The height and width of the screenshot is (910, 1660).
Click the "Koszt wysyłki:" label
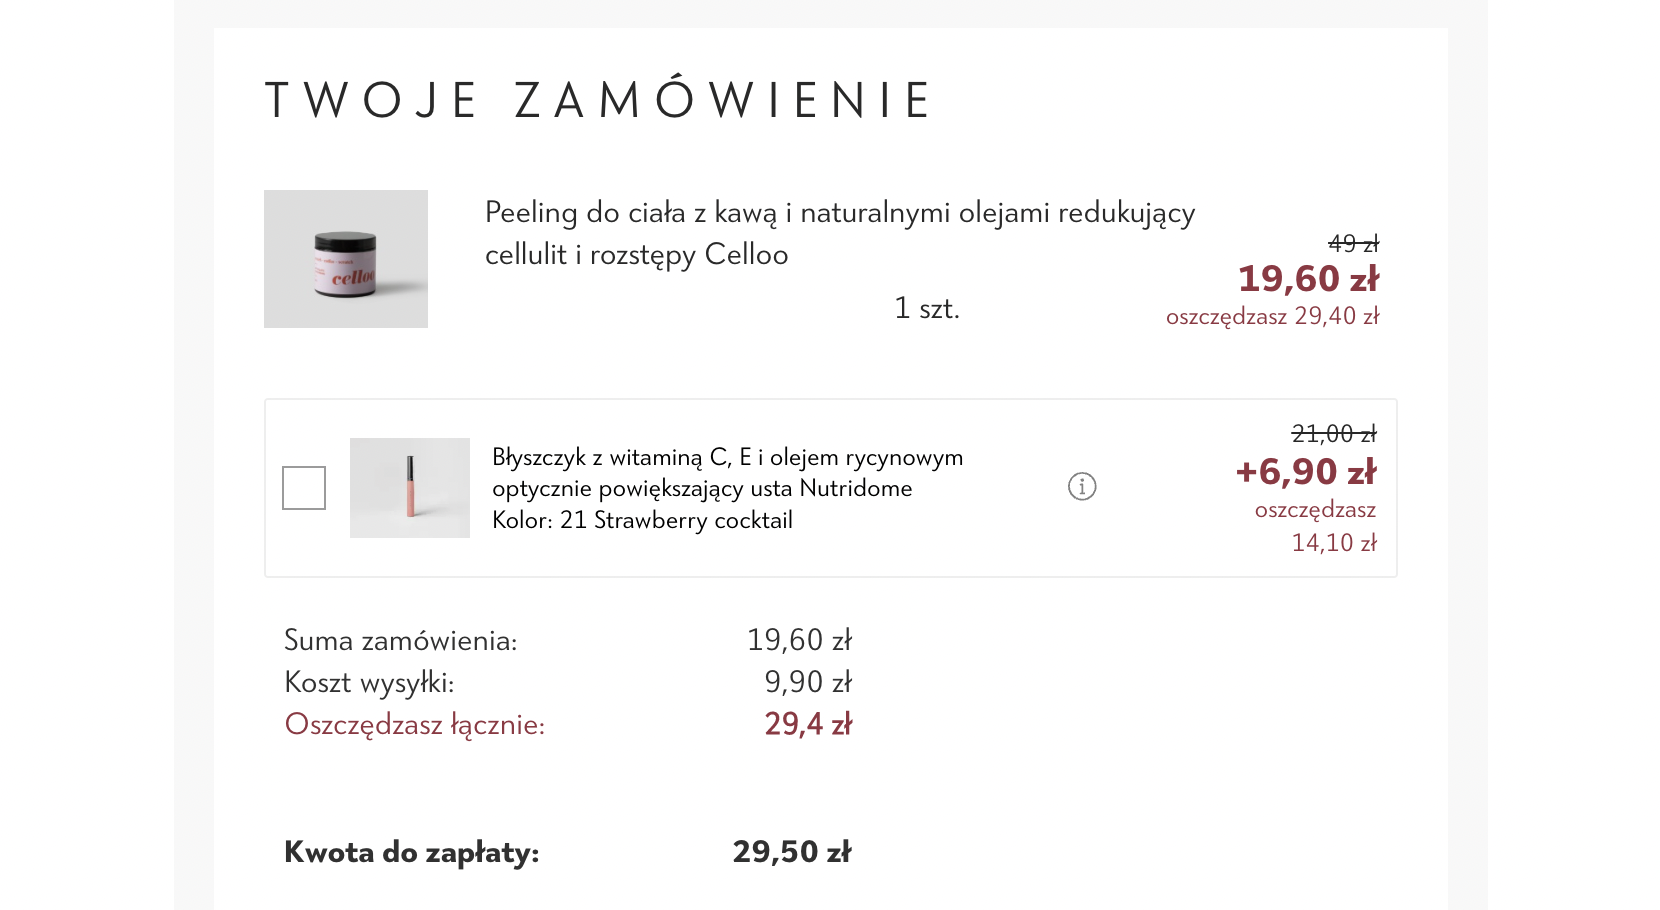[369, 682]
